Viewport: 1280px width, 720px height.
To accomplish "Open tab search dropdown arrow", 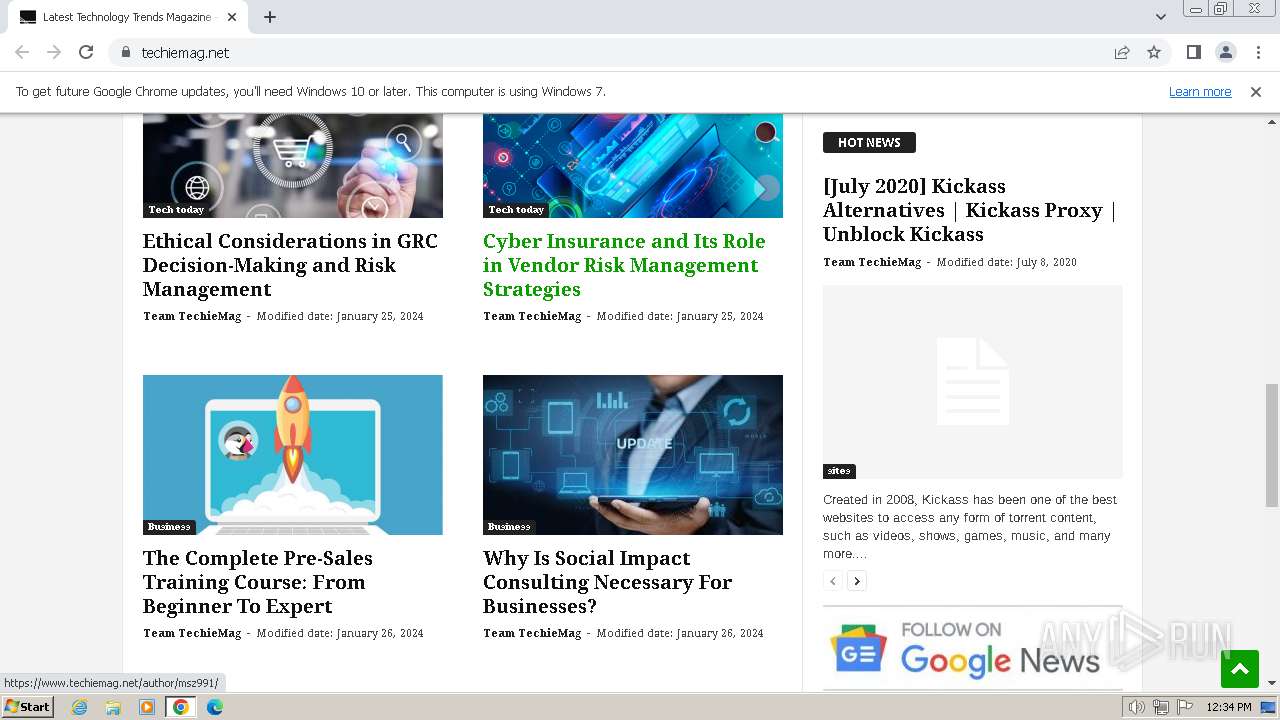I will [1160, 17].
